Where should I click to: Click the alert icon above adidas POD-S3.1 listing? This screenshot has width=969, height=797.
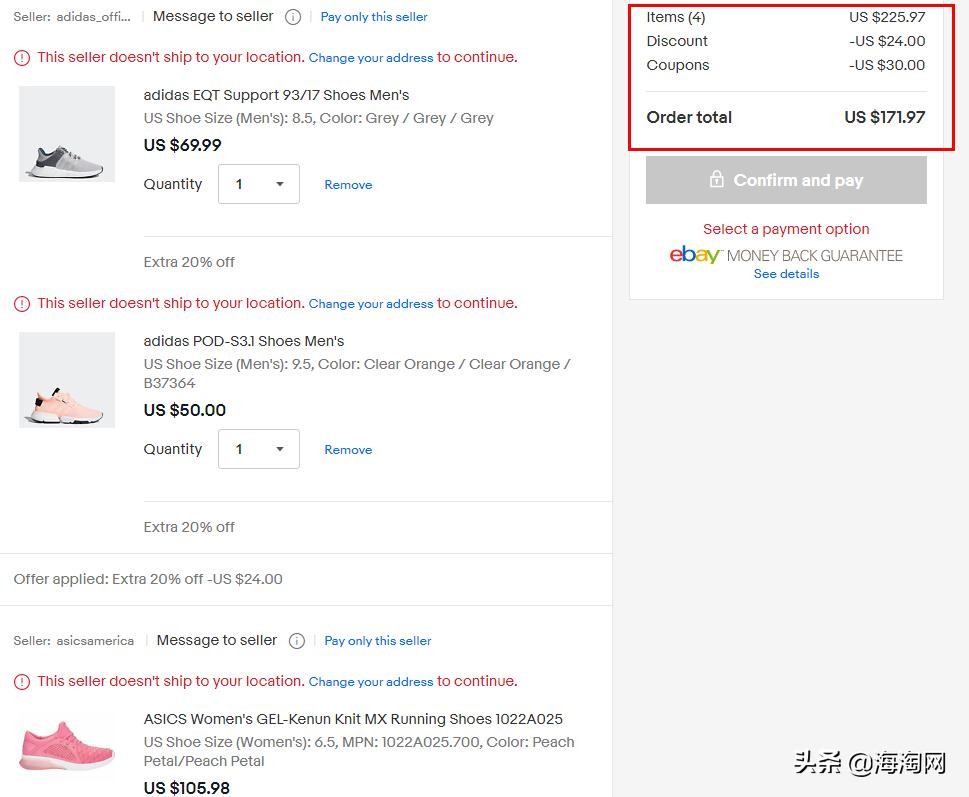click(x=21, y=303)
